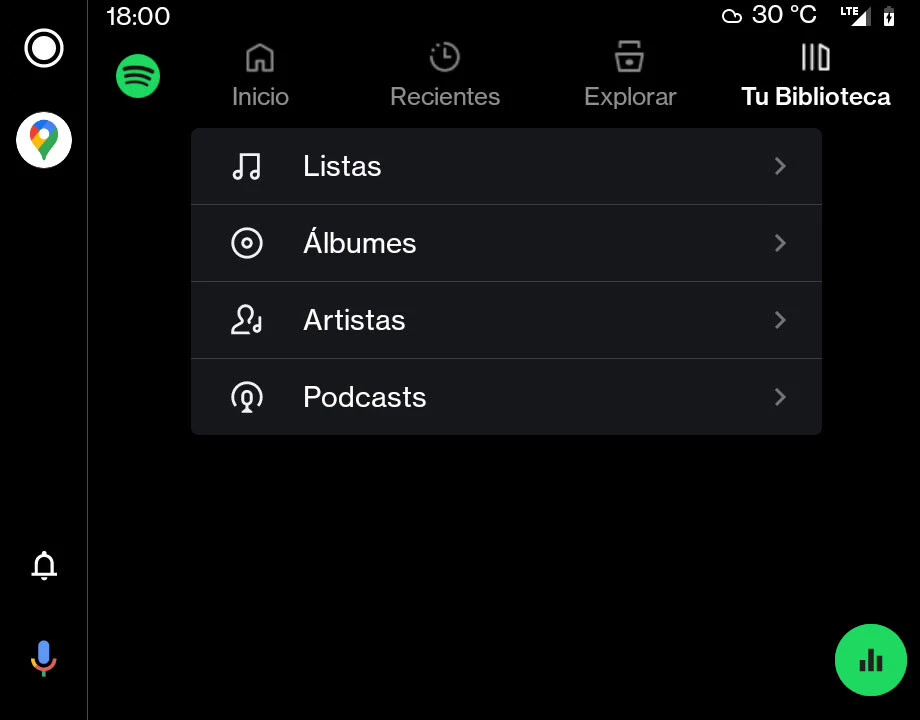Switch to the Explorar tab label

[x=630, y=97]
